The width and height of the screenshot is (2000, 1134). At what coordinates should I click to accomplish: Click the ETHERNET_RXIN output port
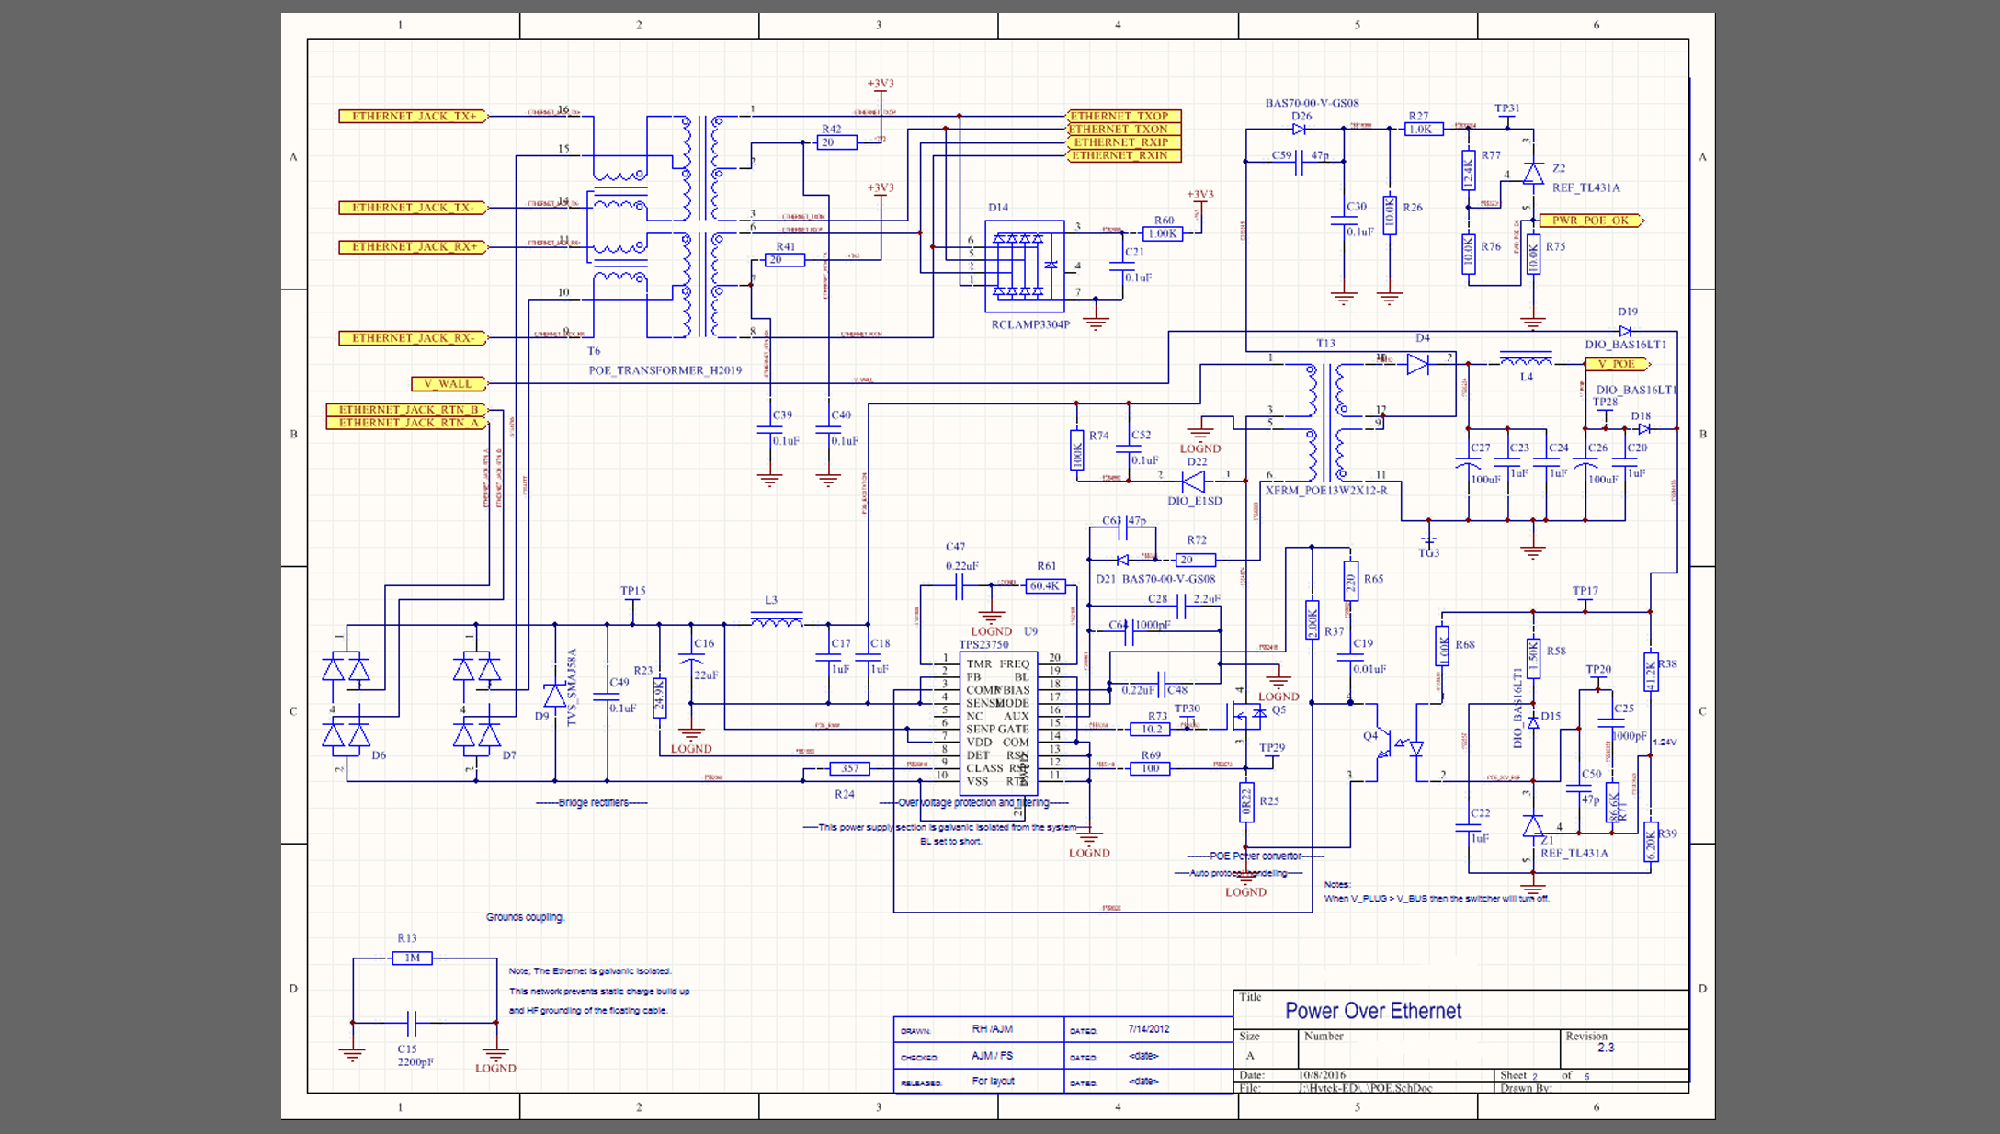click(1124, 155)
